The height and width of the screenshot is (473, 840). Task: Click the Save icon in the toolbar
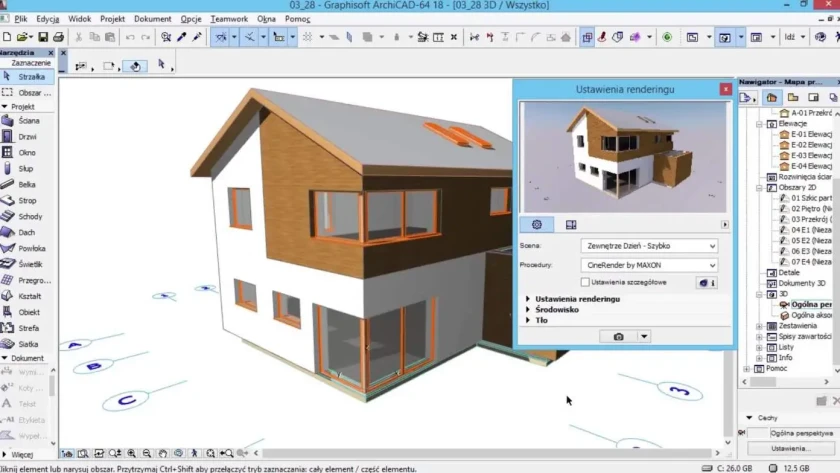click(x=44, y=37)
